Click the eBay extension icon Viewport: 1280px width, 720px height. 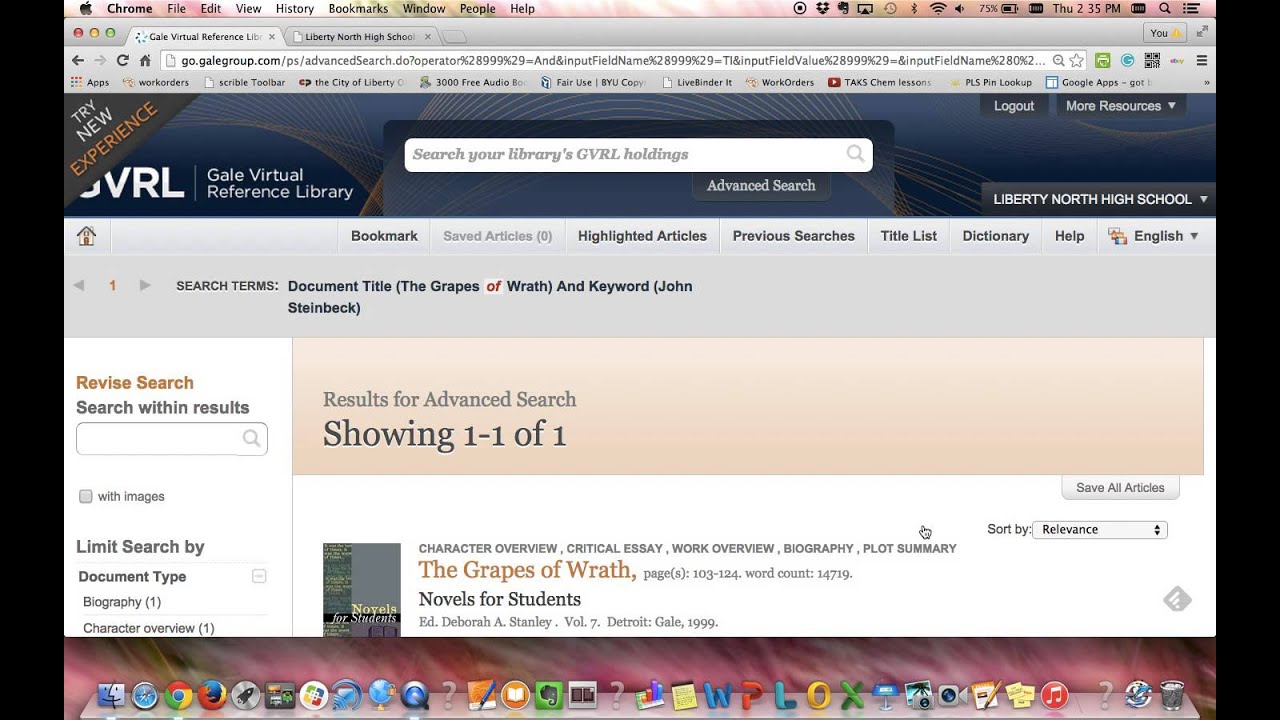[x=1177, y=60]
